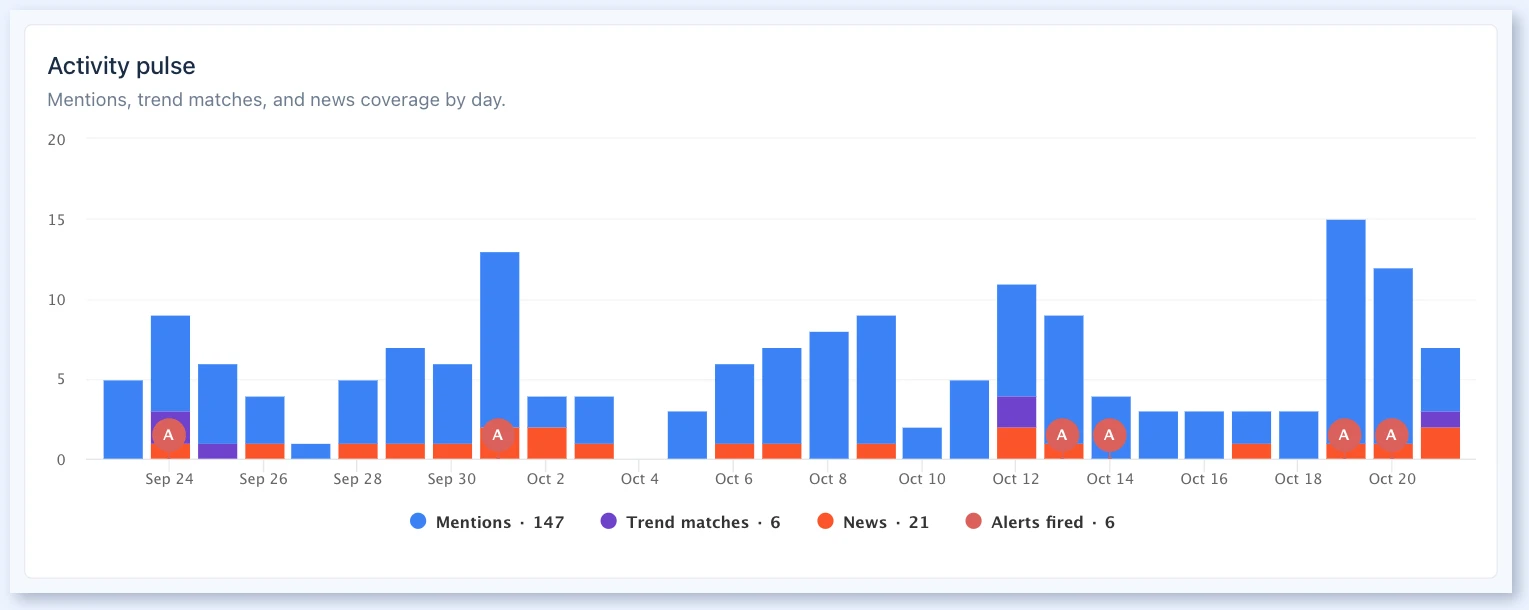Toggle the Mentions series in the legend
The image size is (1529, 610).
(x=487, y=522)
